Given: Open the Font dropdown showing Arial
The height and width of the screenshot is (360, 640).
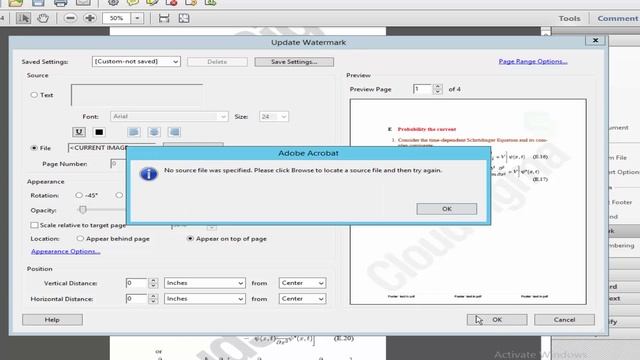Looking at the screenshot, I should click(169, 116).
